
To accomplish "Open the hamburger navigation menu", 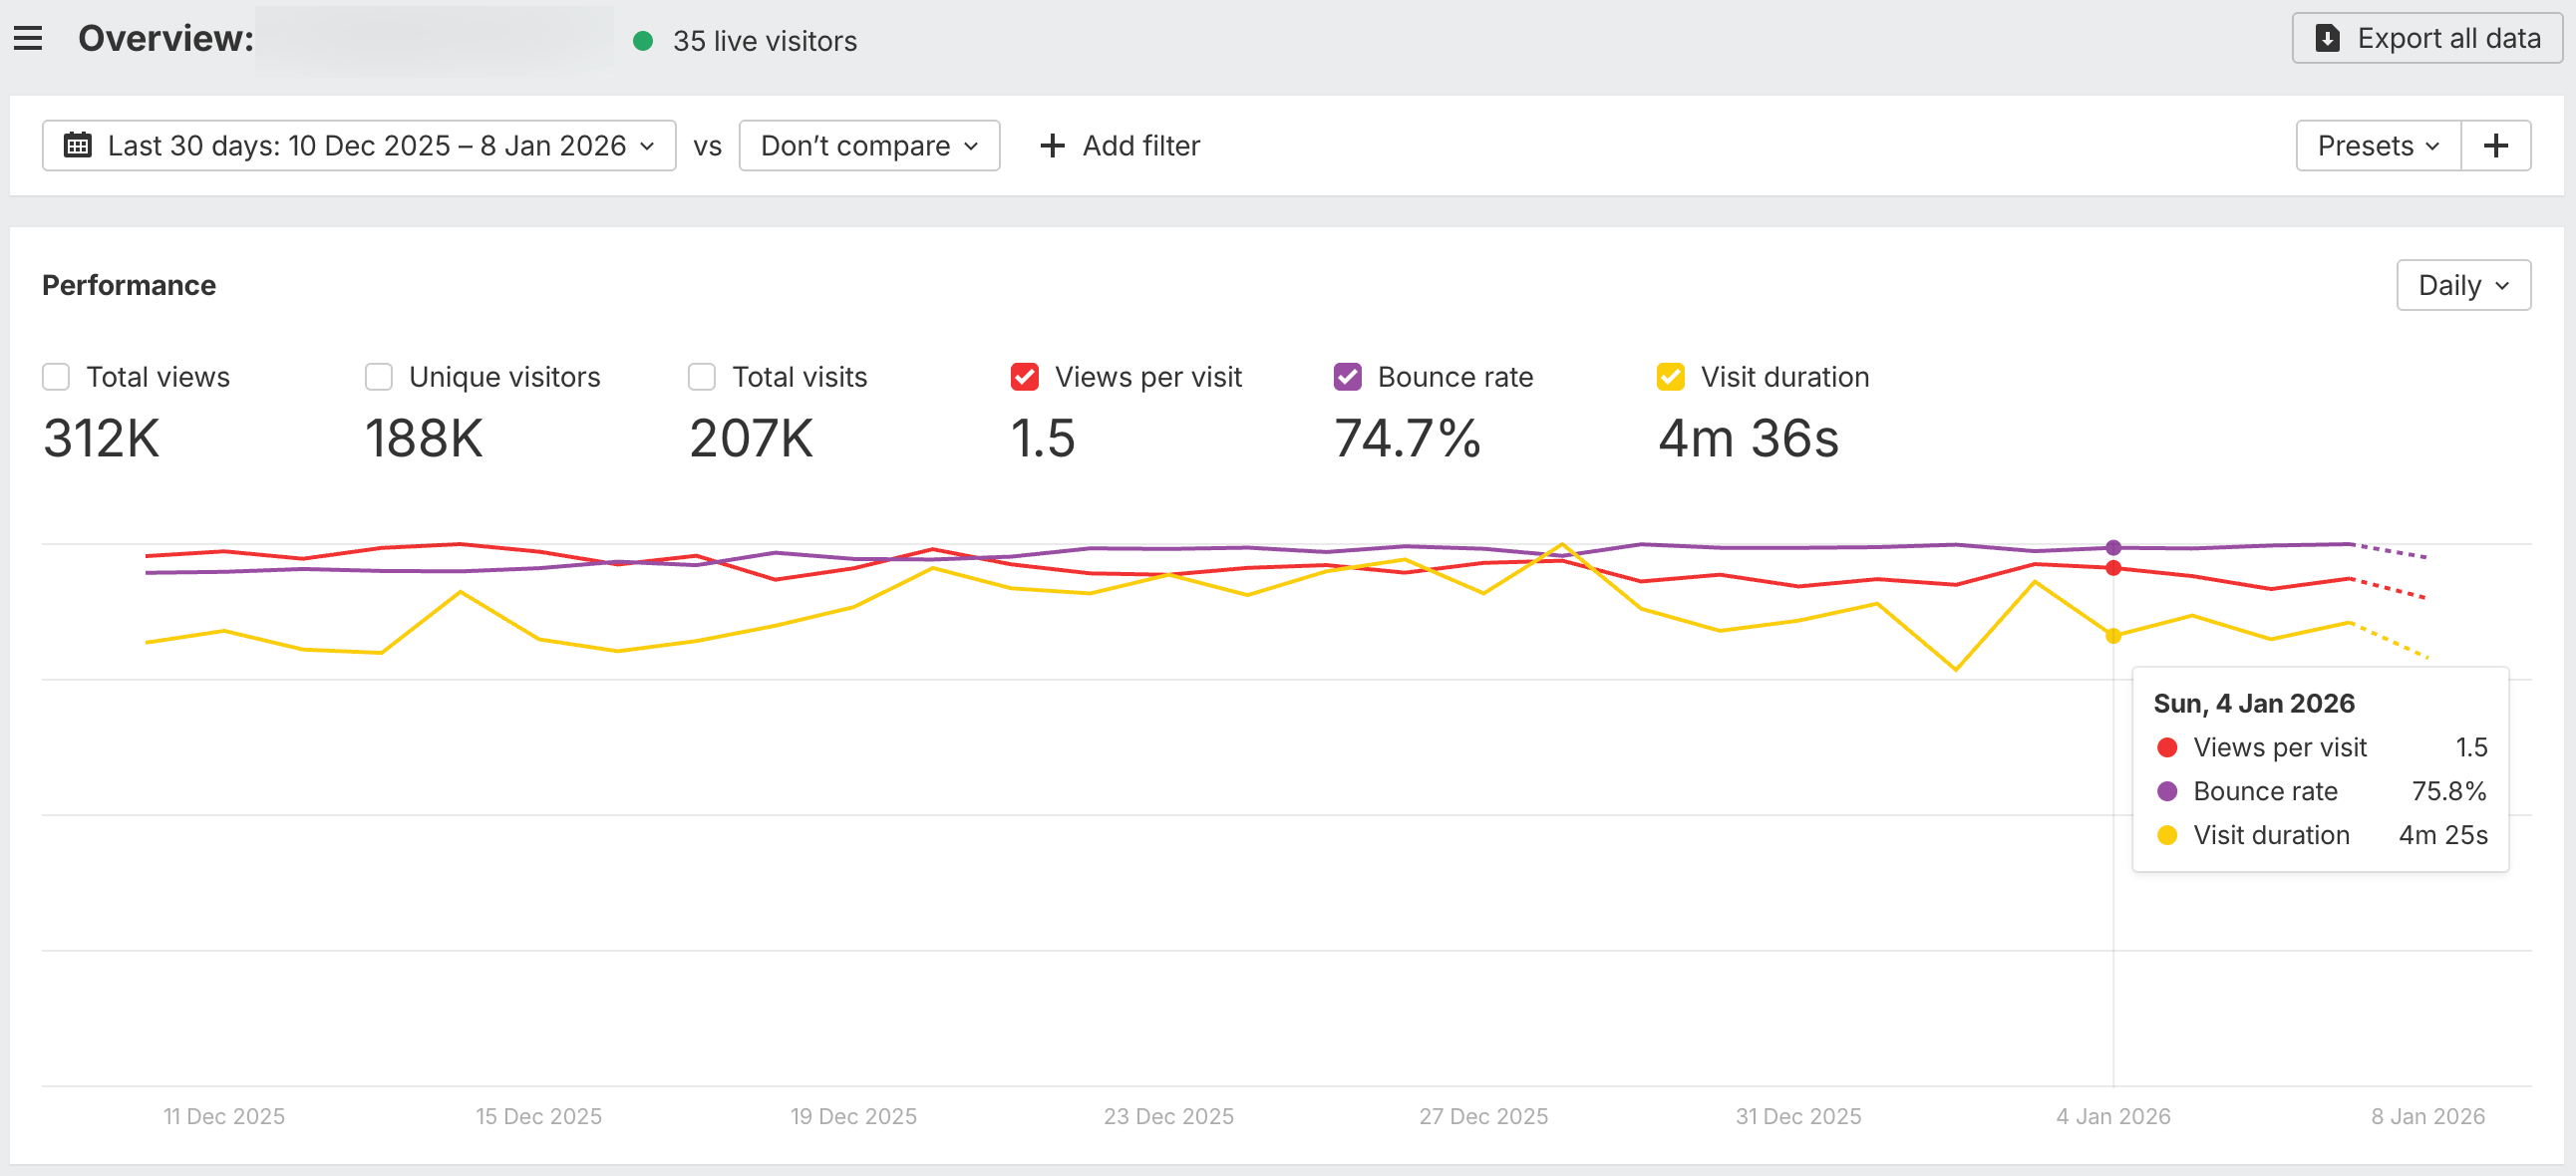I will click(27, 38).
